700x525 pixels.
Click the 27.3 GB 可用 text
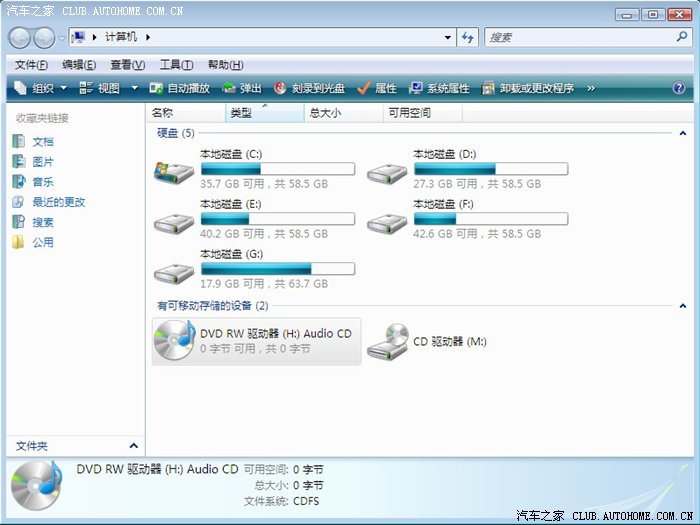(445, 184)
